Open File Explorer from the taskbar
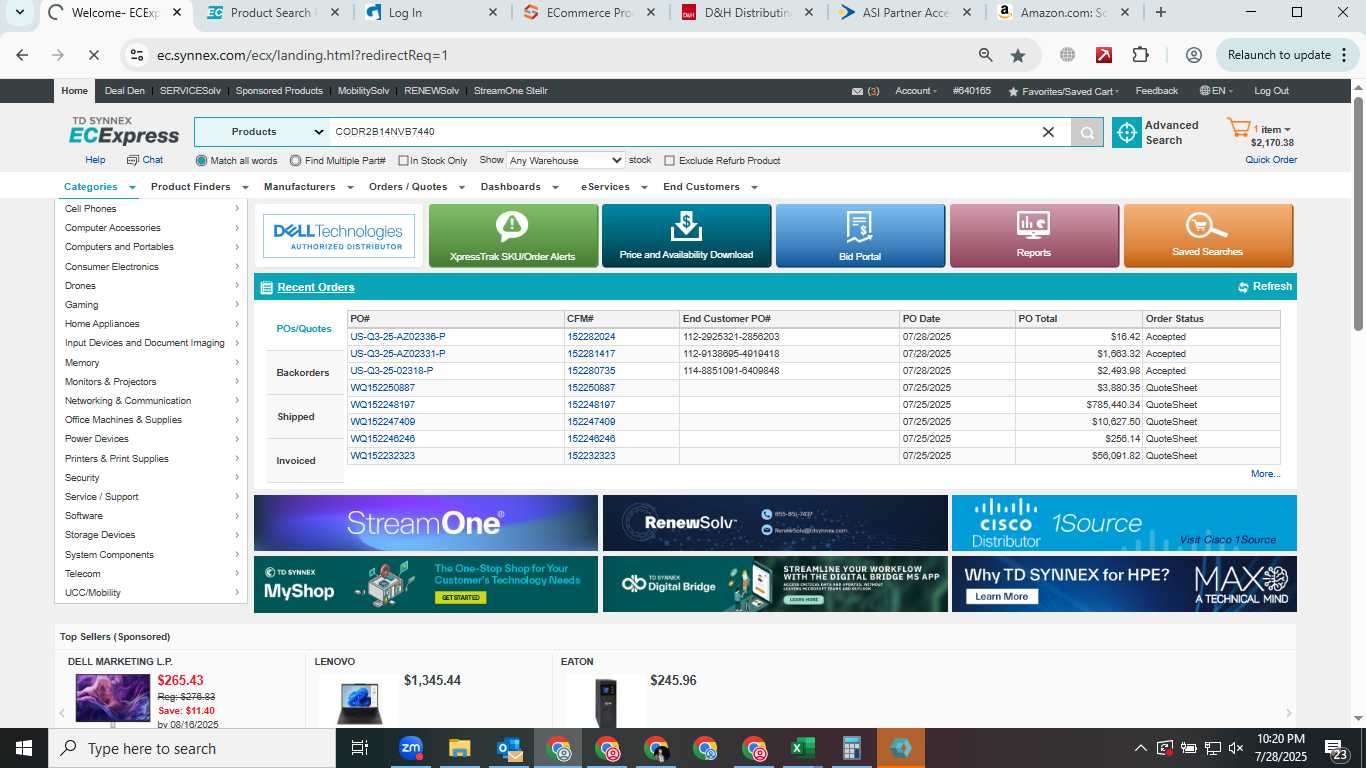Viewport: 1366px width, 768px height. click(x=460, y=748)
